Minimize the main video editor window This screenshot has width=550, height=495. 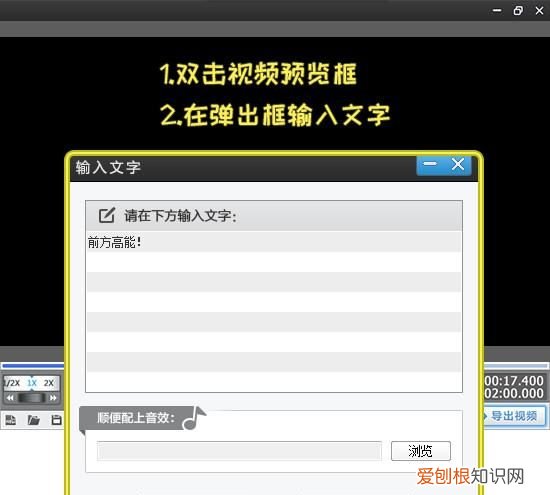pyautogui.click(x=497, y=11)
